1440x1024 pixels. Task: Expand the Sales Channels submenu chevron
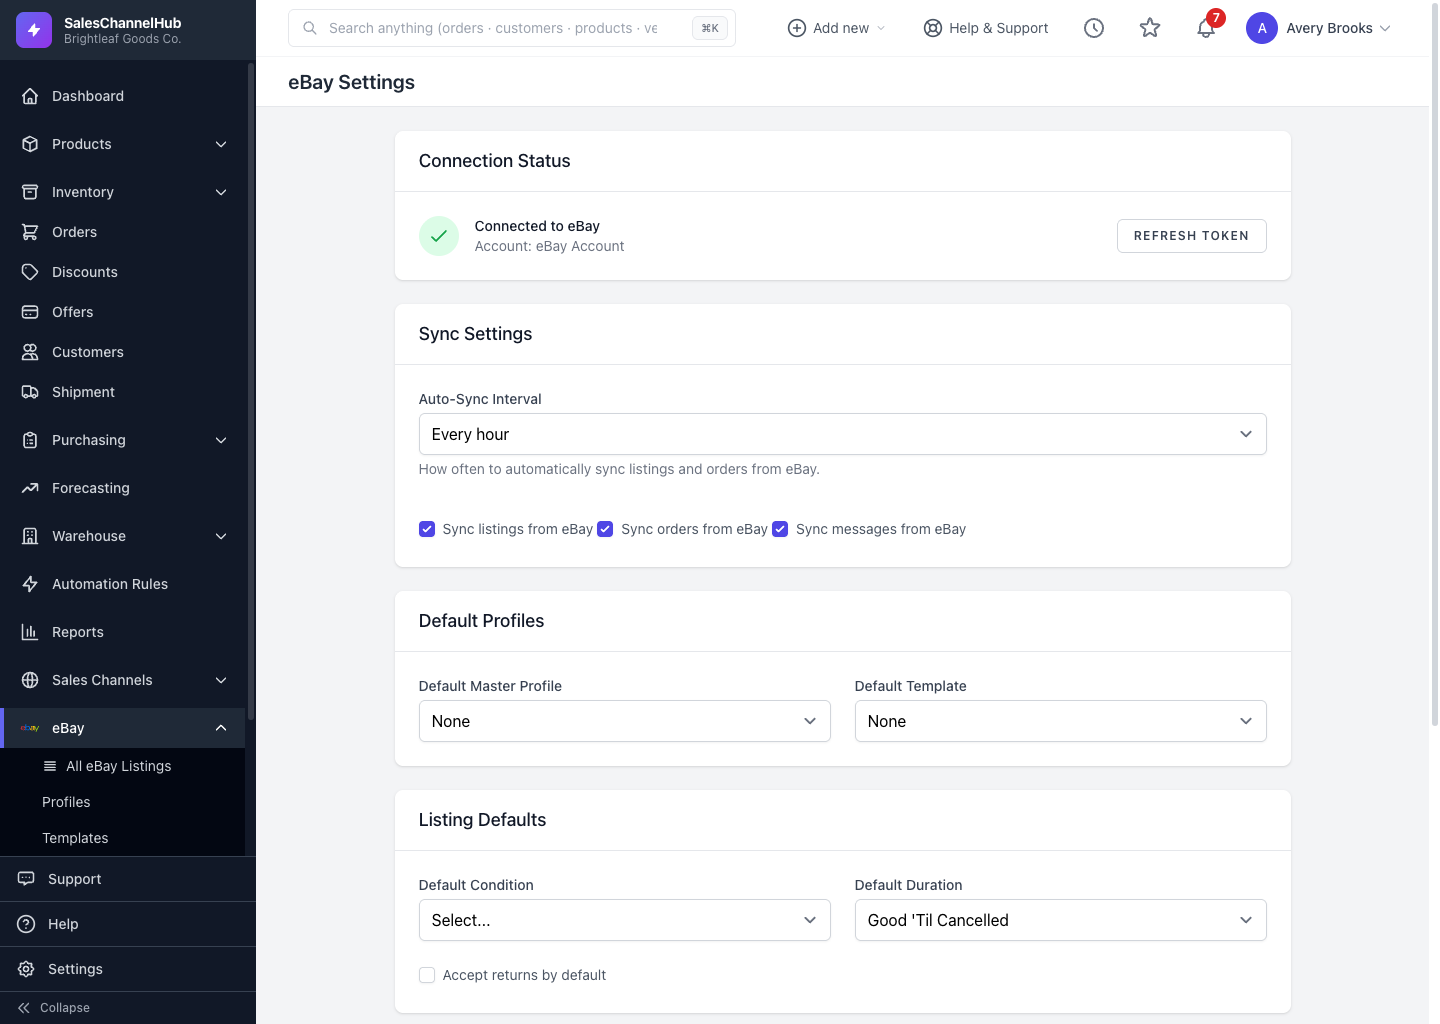[x=221, y=680]
